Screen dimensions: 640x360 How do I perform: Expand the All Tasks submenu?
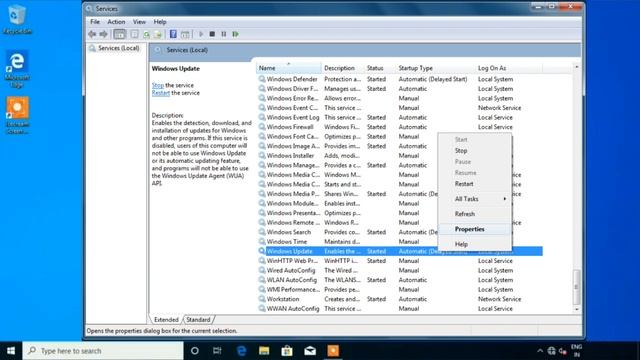476,199
